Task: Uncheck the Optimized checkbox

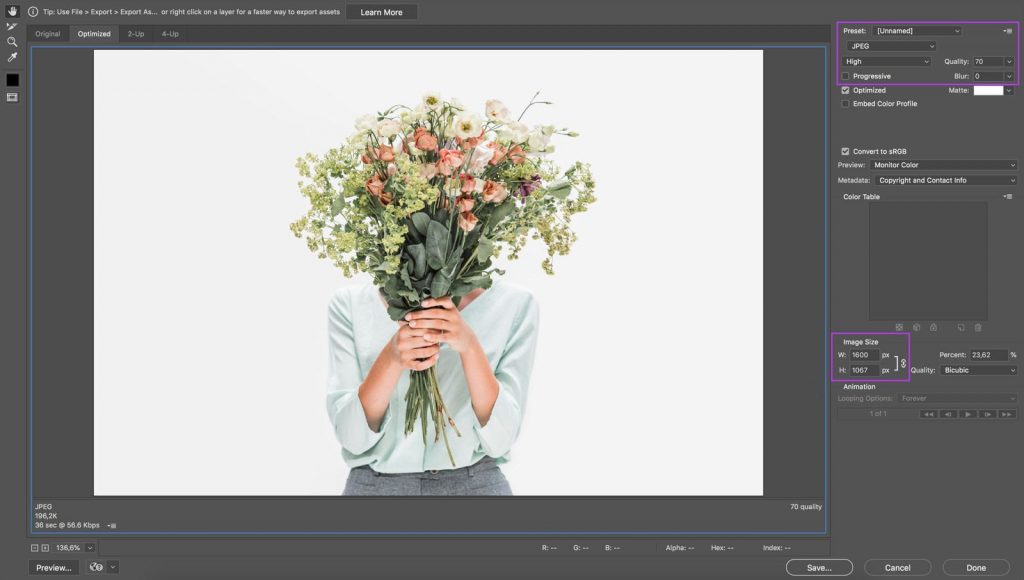Action: click(x=845, y=90)
